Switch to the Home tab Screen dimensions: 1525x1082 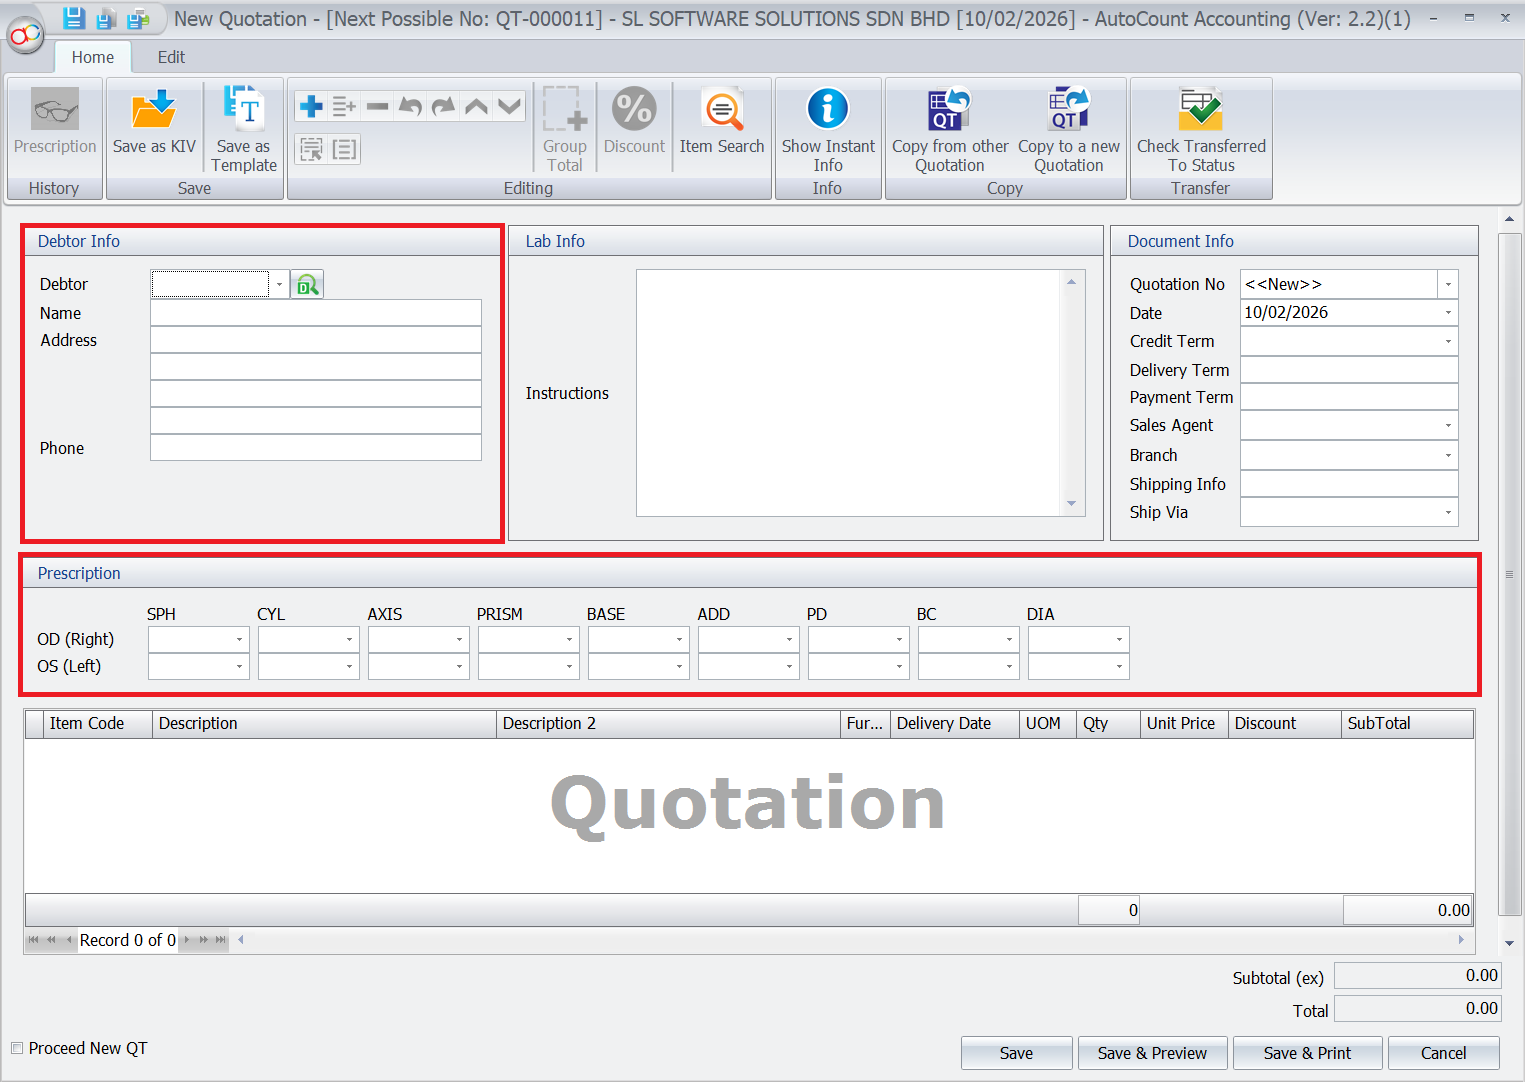pyautogui.click(x=92, y=57)
